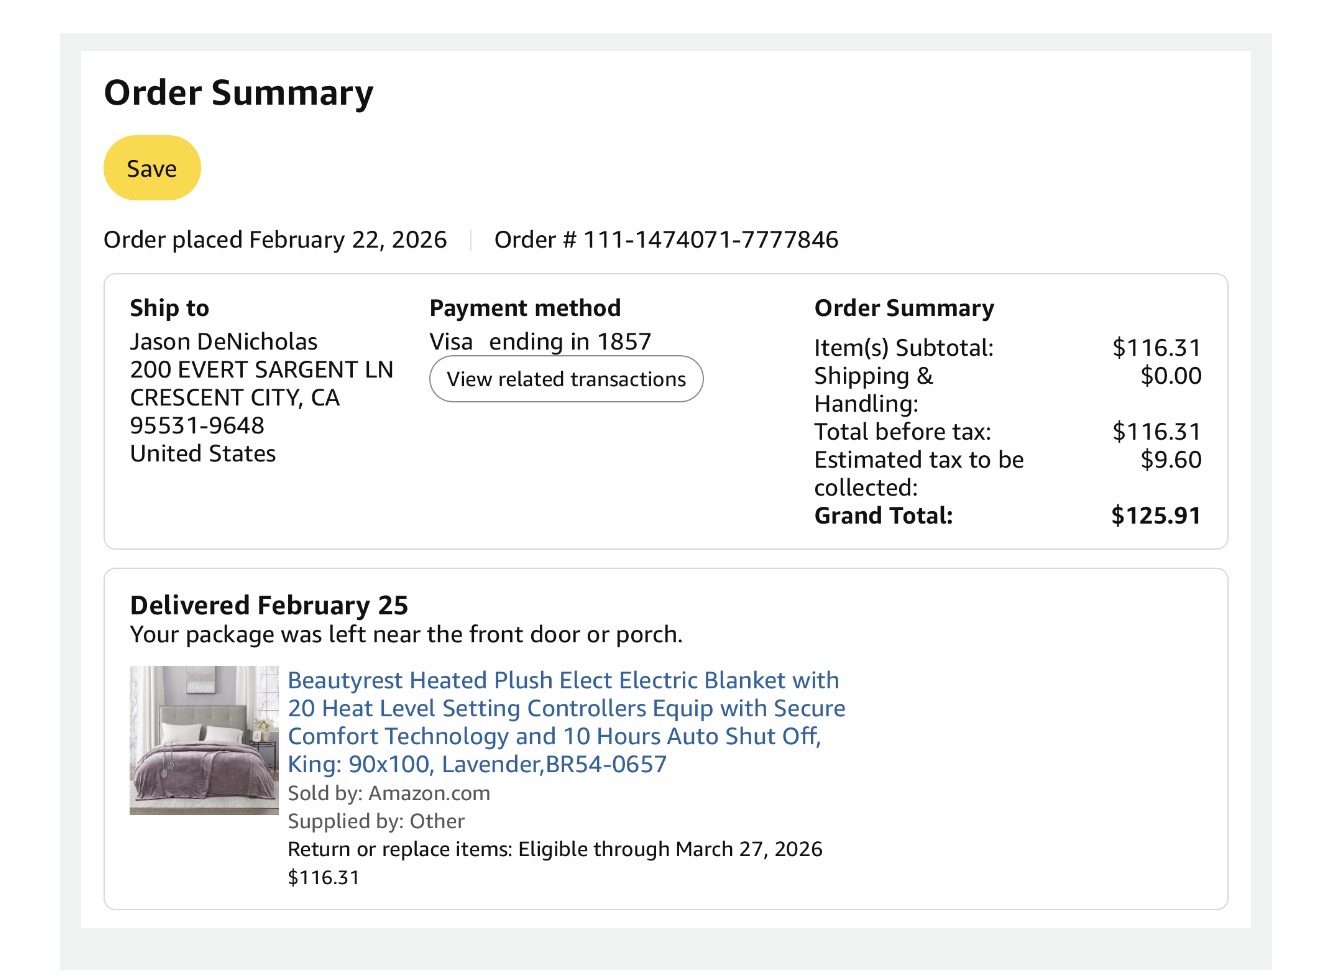
Task: Select the $0.00 shipping and handling amount
Action: click(x=1171, y=376)
